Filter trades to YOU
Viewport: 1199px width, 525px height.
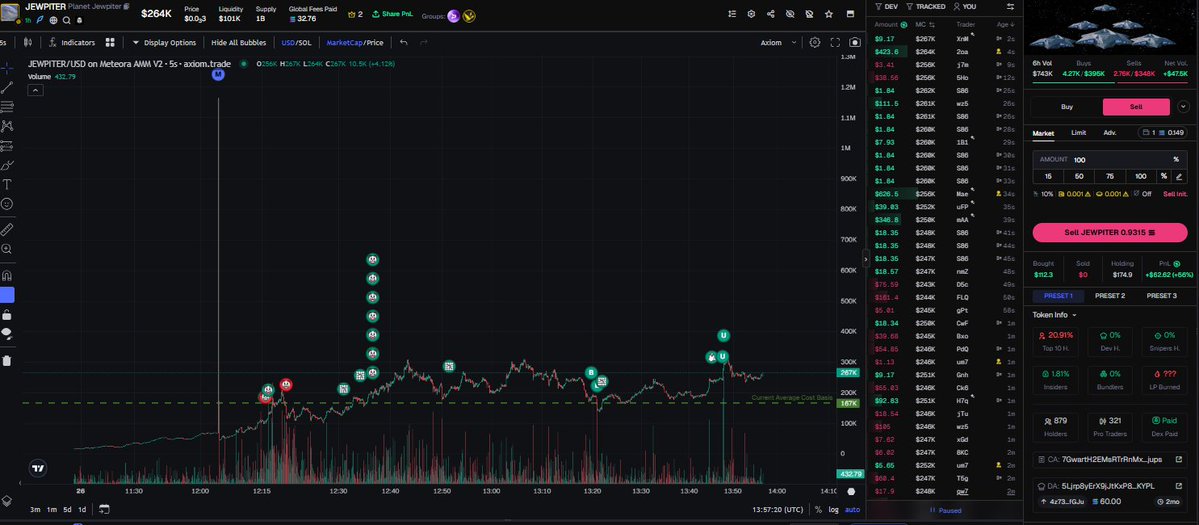pyautogui.click(x=964, y=6)
